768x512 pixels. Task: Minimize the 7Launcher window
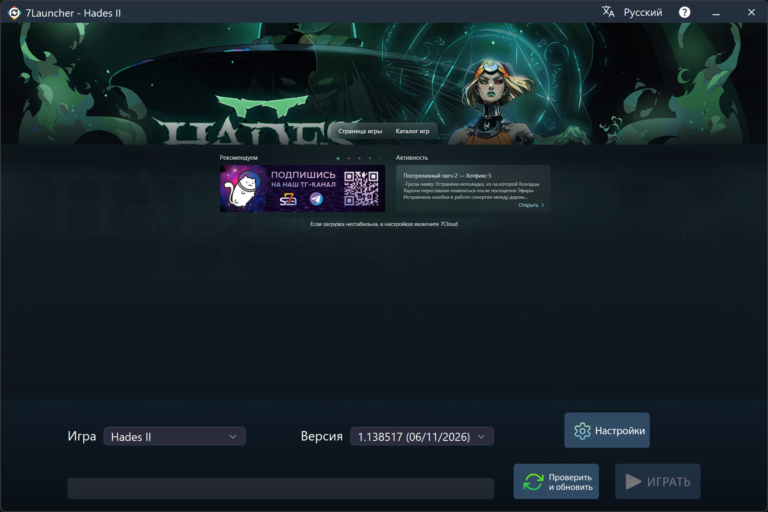[716, 13]
